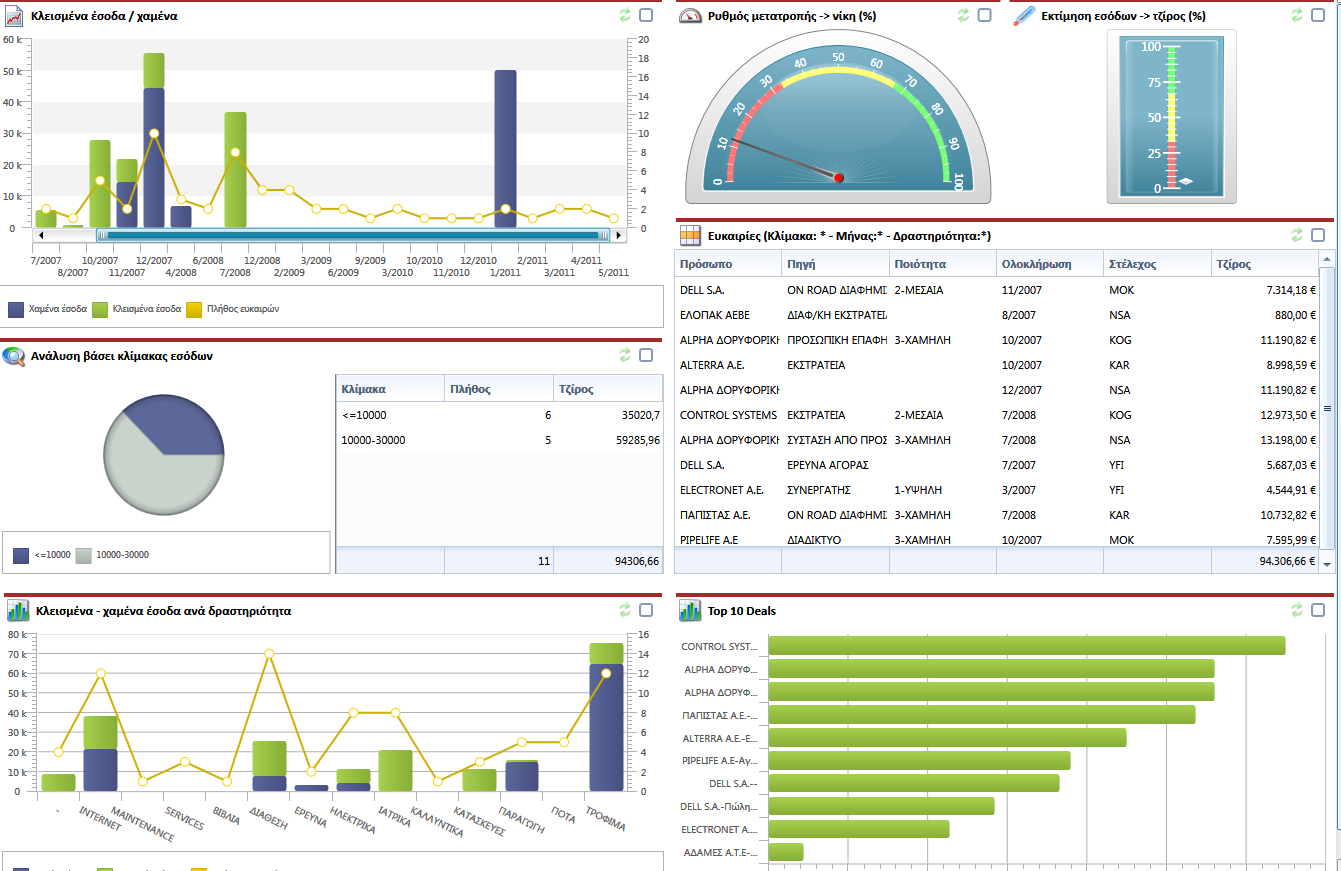Viewport: 1341px width, 871px height.
Task: Tick the checkbox of έσοδα ανά δραστηριότητα panel
Action: pos(646,609)
